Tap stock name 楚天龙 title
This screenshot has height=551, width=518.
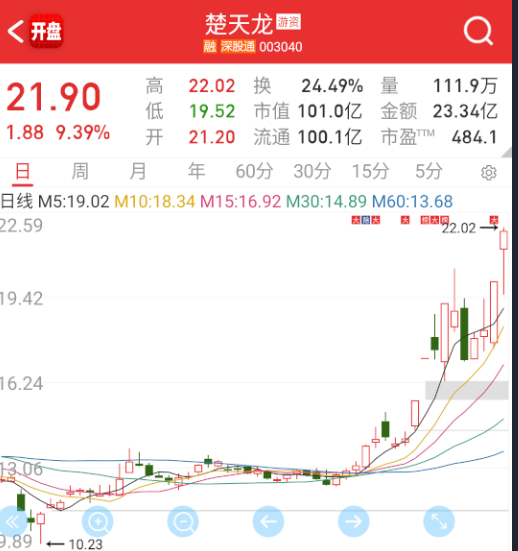pyautogui.click(x=239, y=25)
